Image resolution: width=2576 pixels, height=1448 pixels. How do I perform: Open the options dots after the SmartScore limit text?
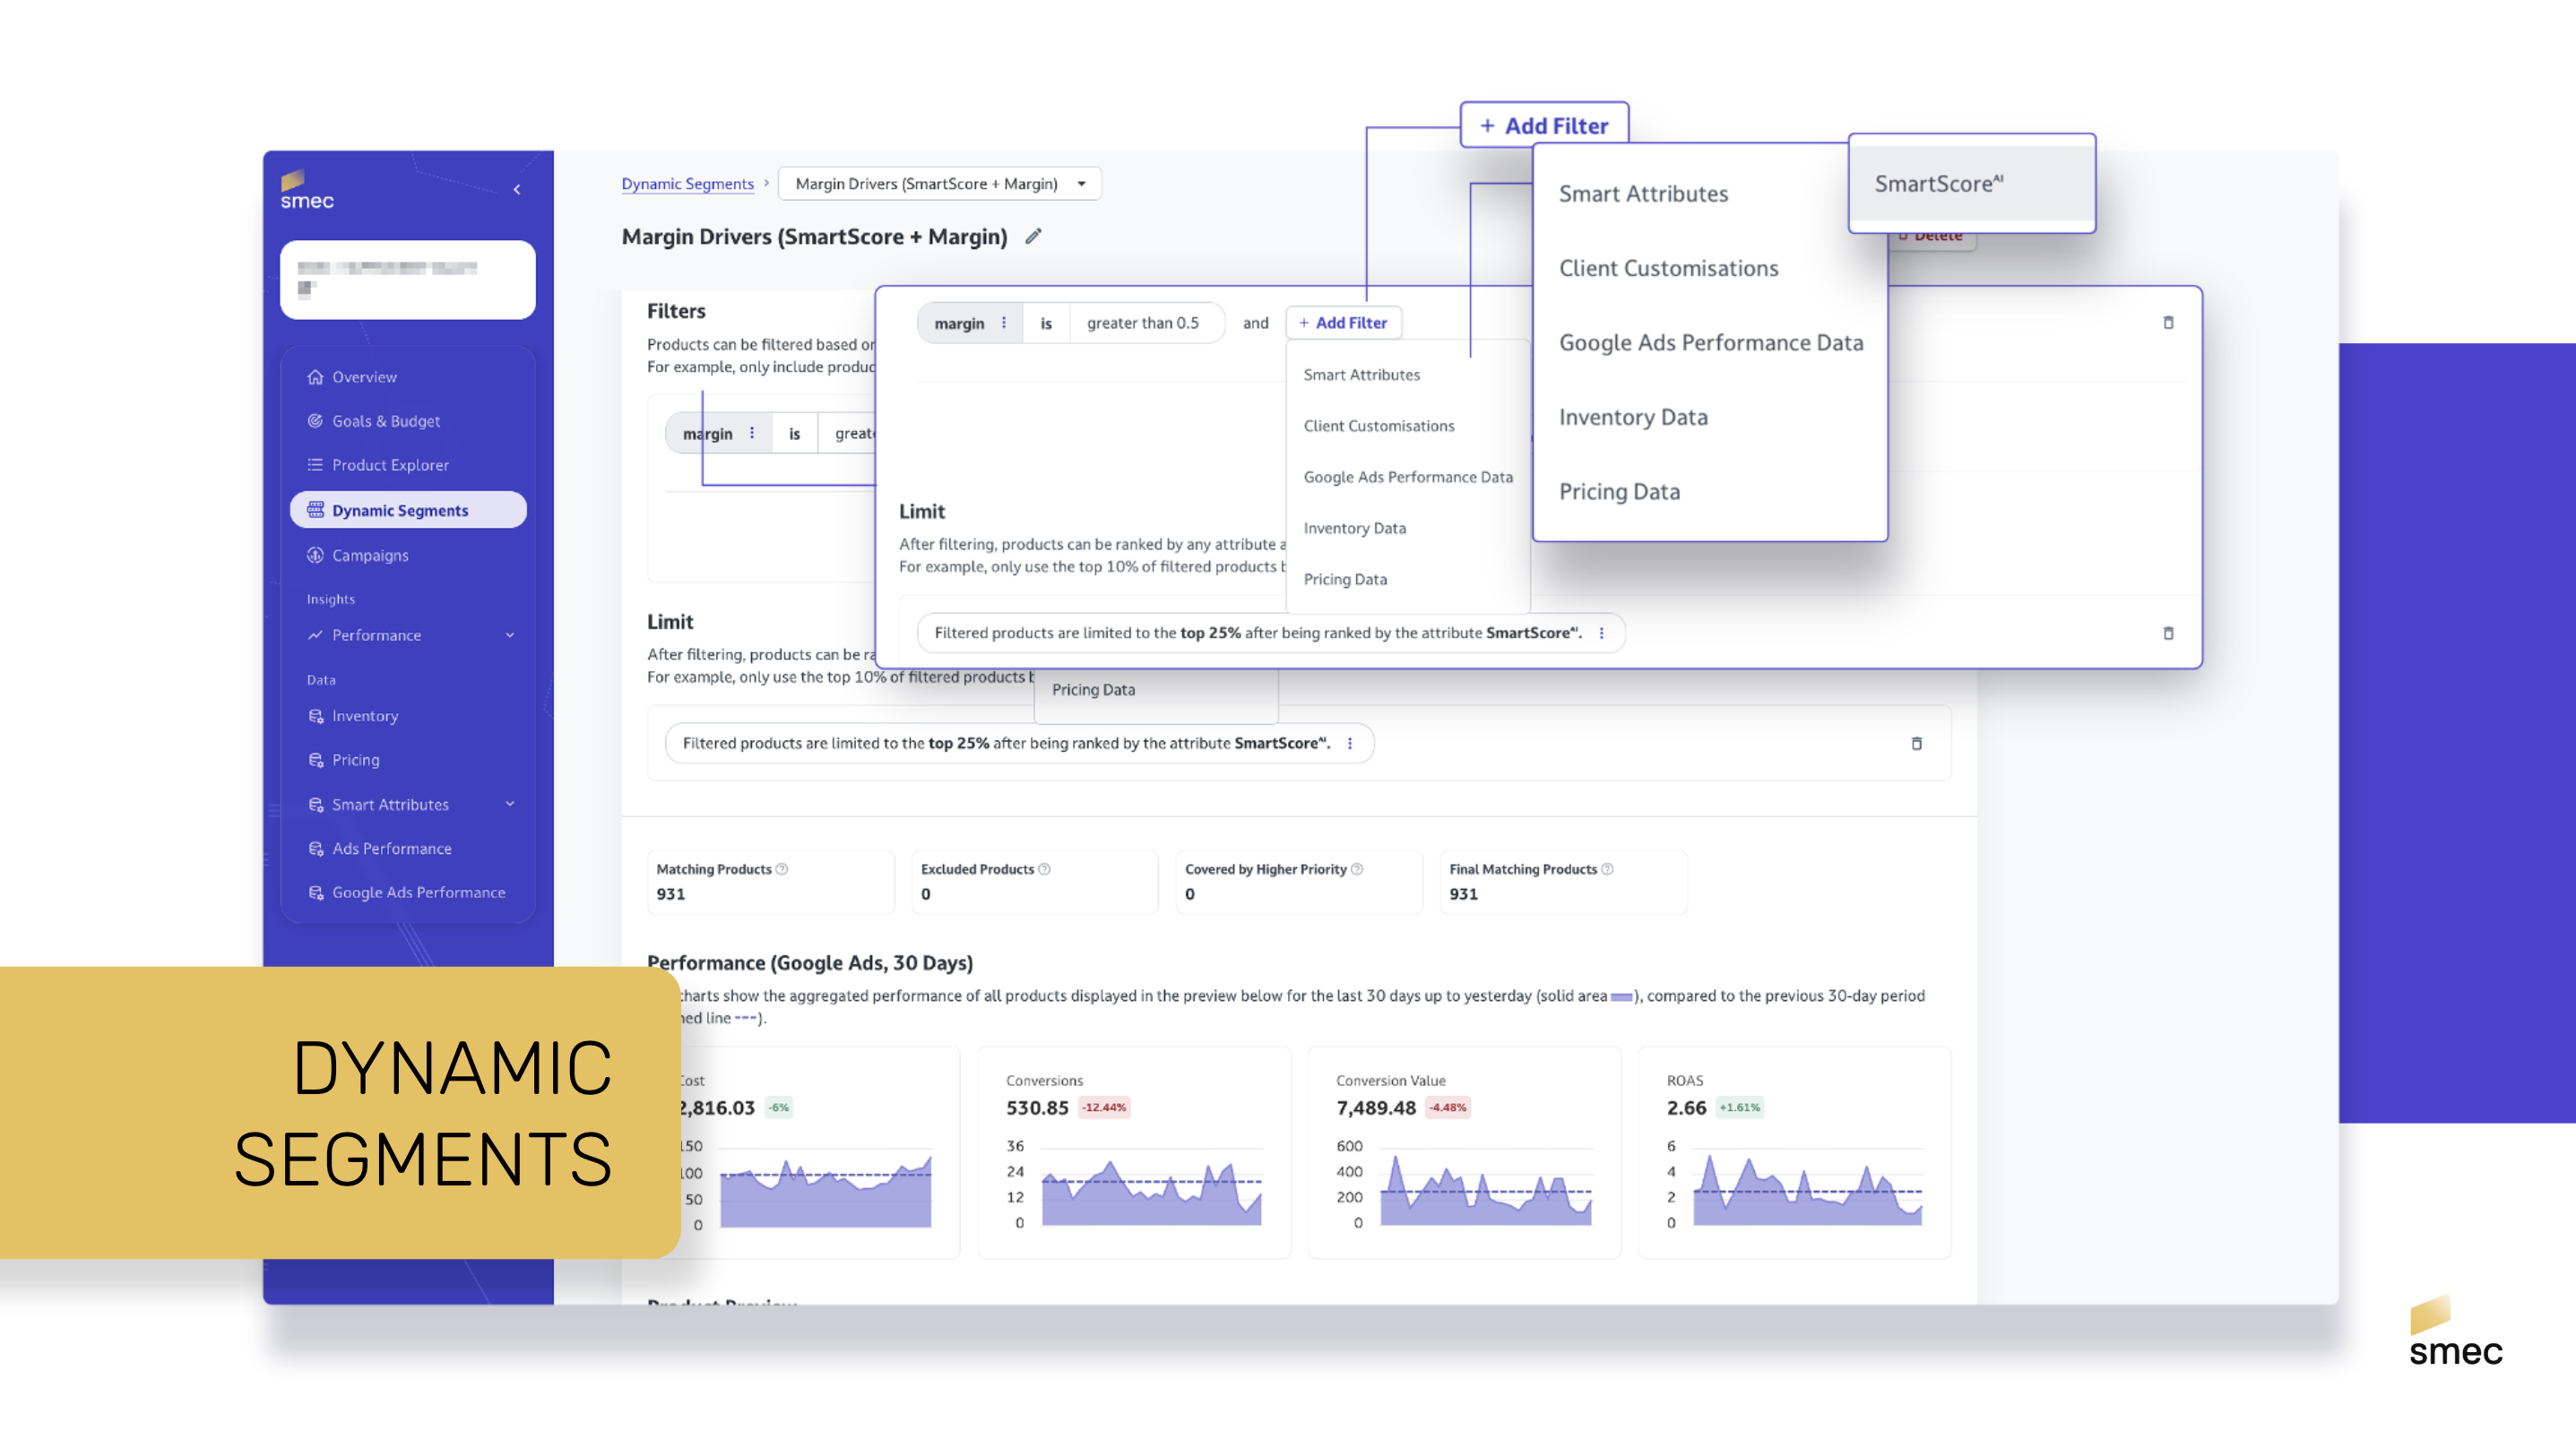click(x=1601, y=633)
